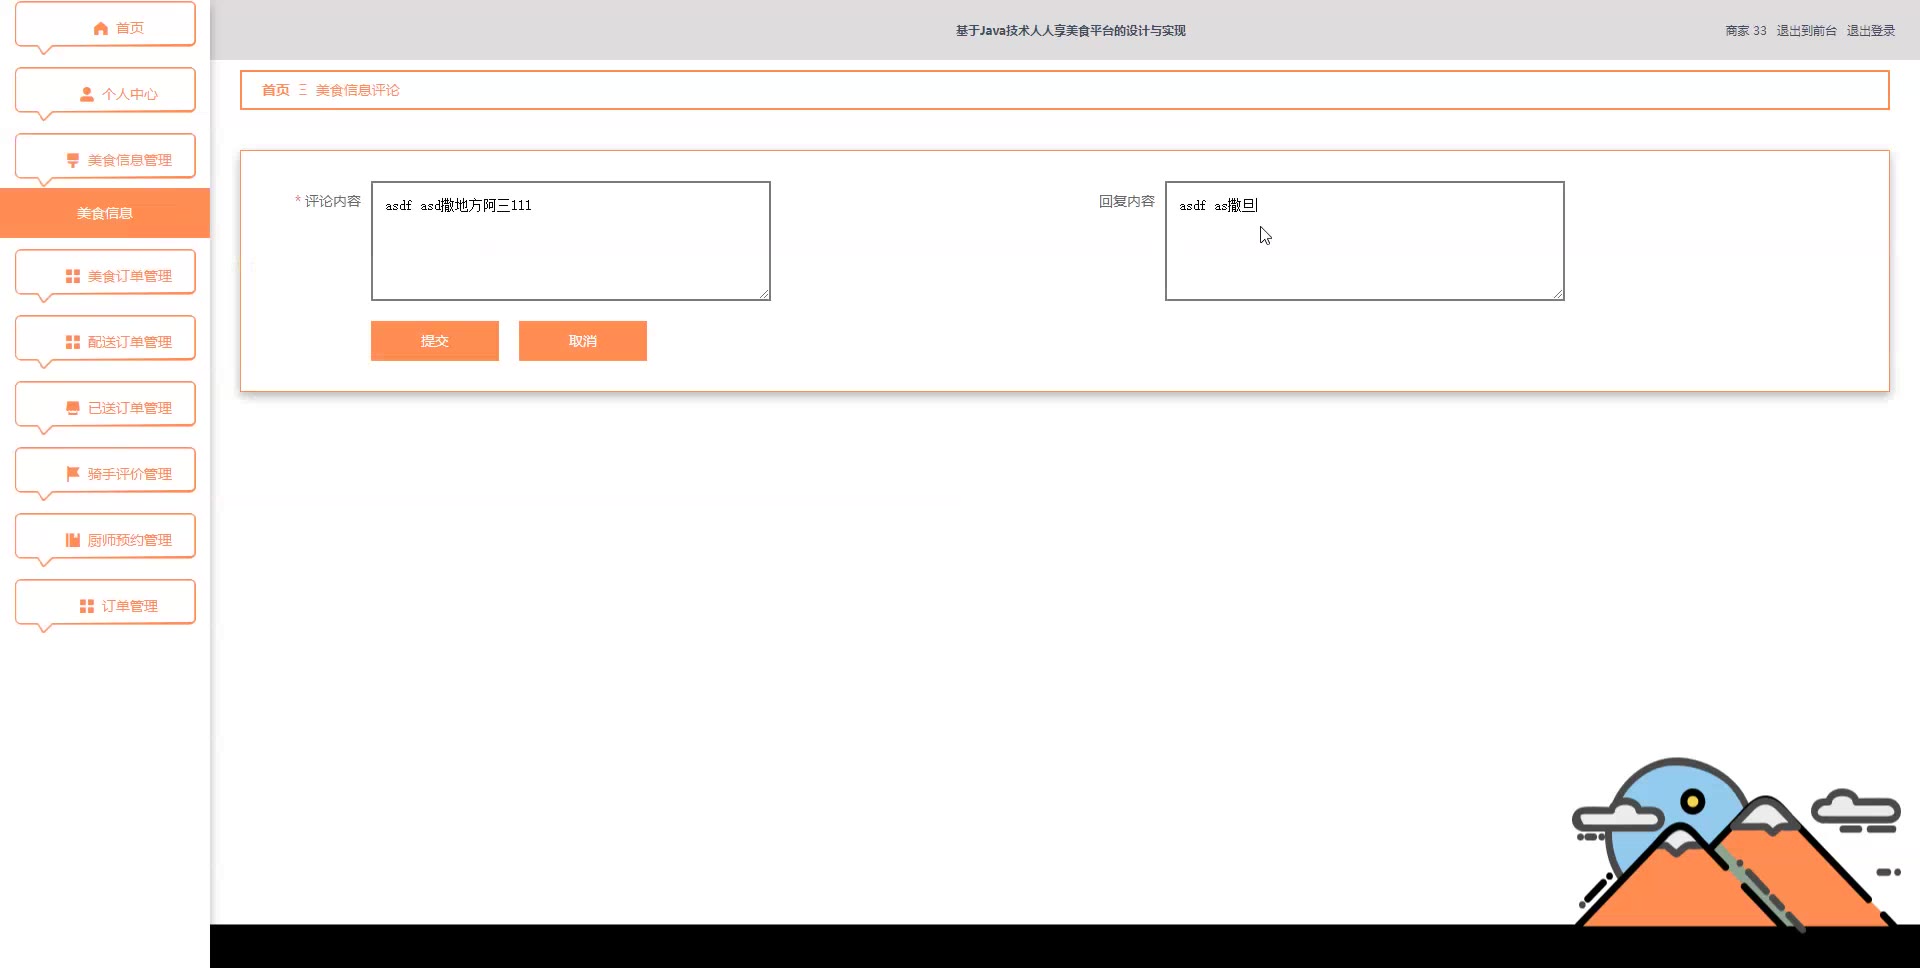Collapse the 美食信息管理 menu

[105, 157]
